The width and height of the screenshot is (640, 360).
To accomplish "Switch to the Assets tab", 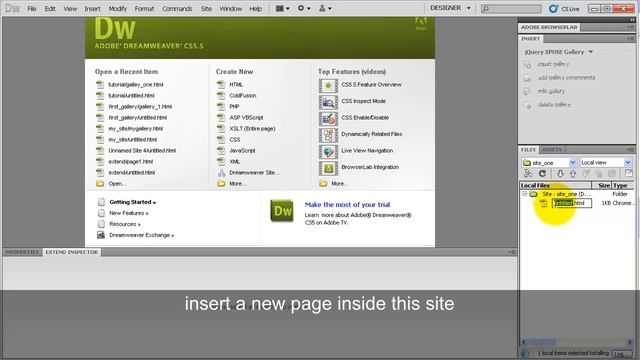I will [552, 150].
